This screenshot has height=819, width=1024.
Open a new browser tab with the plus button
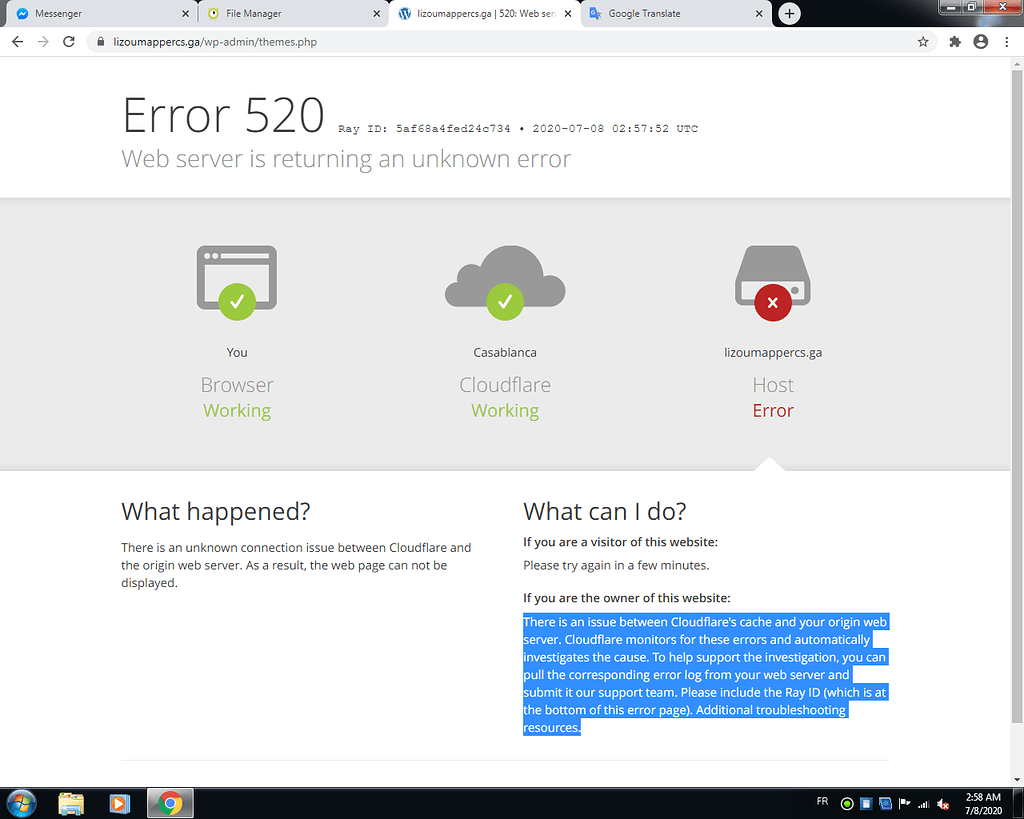pos(788,14)
